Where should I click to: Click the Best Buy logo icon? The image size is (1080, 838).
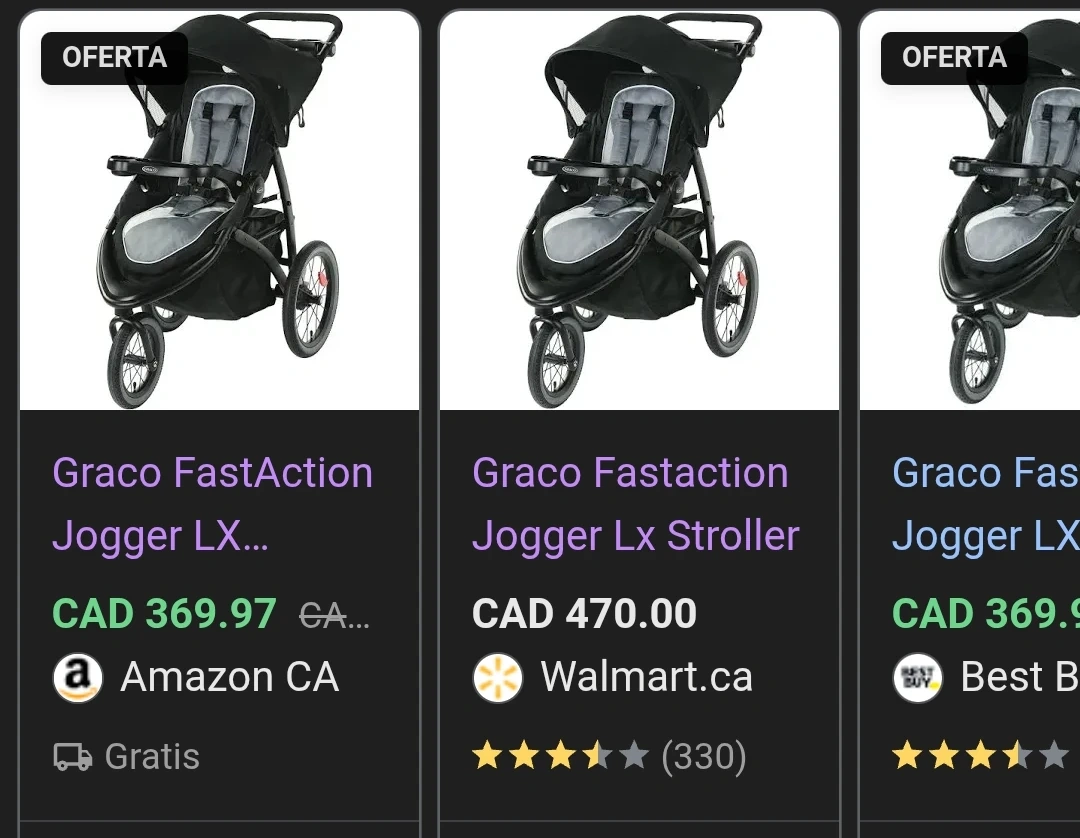point(917,678)
